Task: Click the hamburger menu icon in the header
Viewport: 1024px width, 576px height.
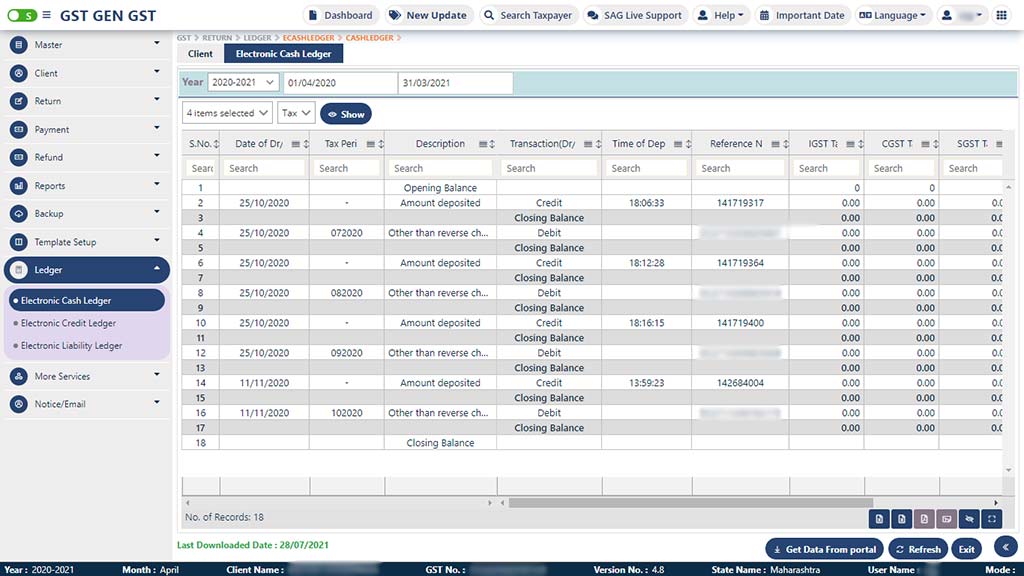Action: [x=47, y=15]
